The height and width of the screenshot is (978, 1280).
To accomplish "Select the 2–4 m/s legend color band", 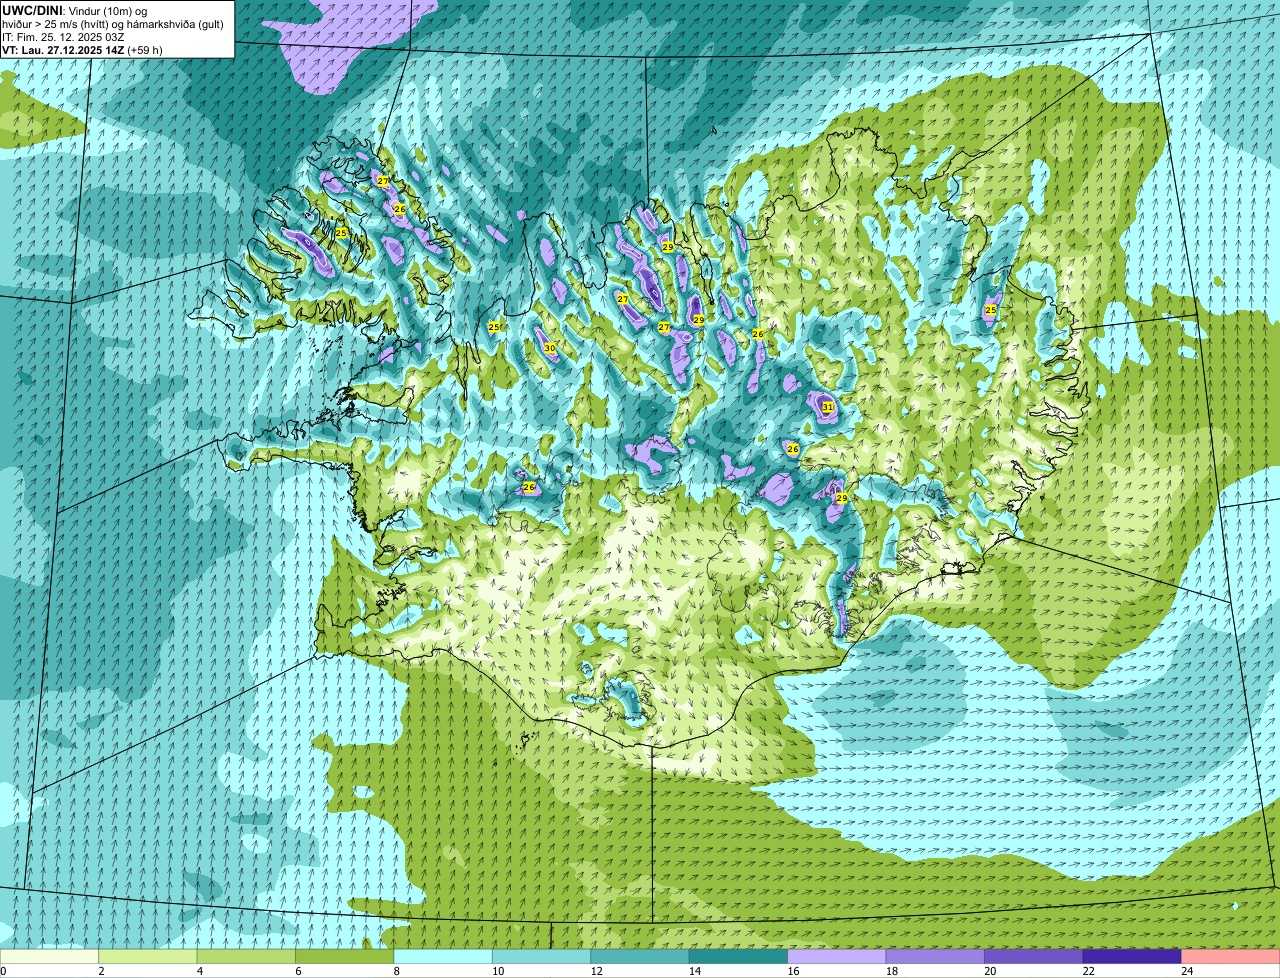I will pos(148,956).
